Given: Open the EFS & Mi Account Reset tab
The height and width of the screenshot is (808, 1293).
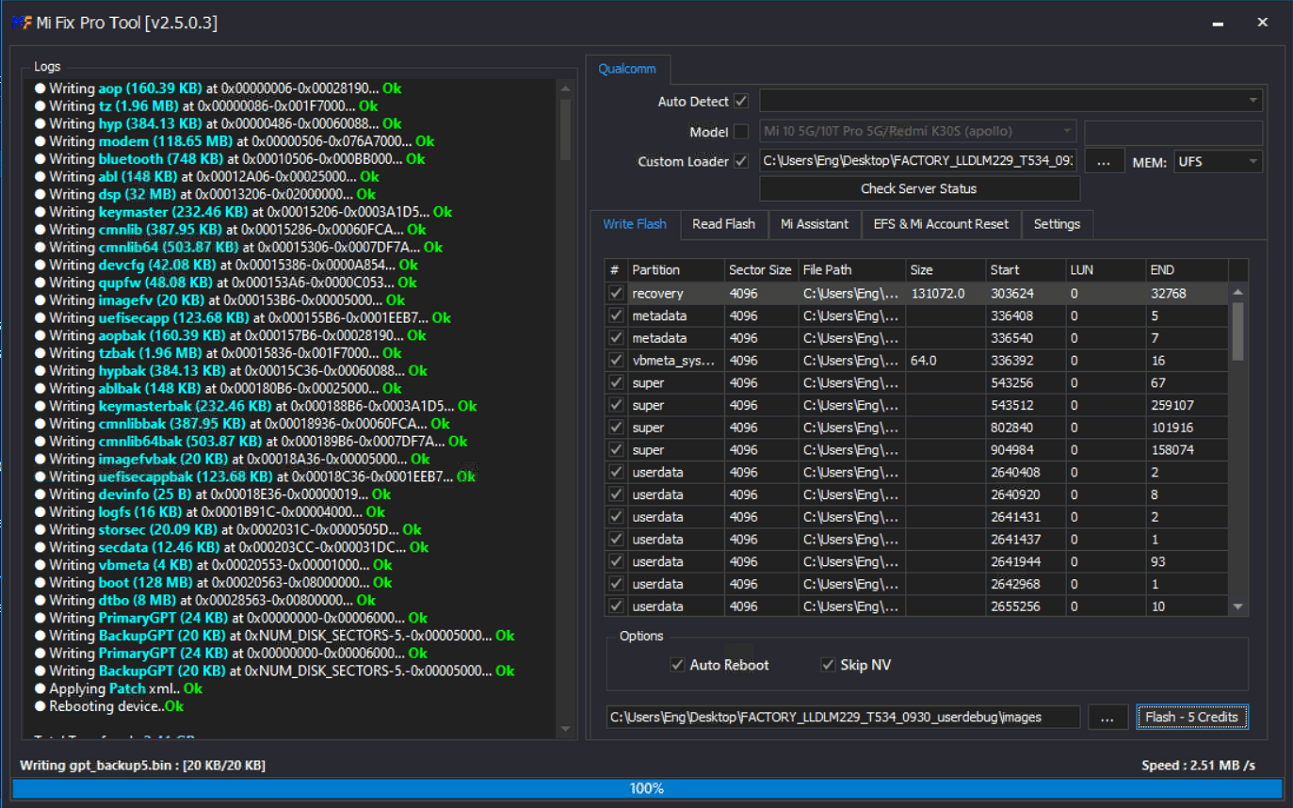Looking at the screenshot, I should [x=941, y=224].
